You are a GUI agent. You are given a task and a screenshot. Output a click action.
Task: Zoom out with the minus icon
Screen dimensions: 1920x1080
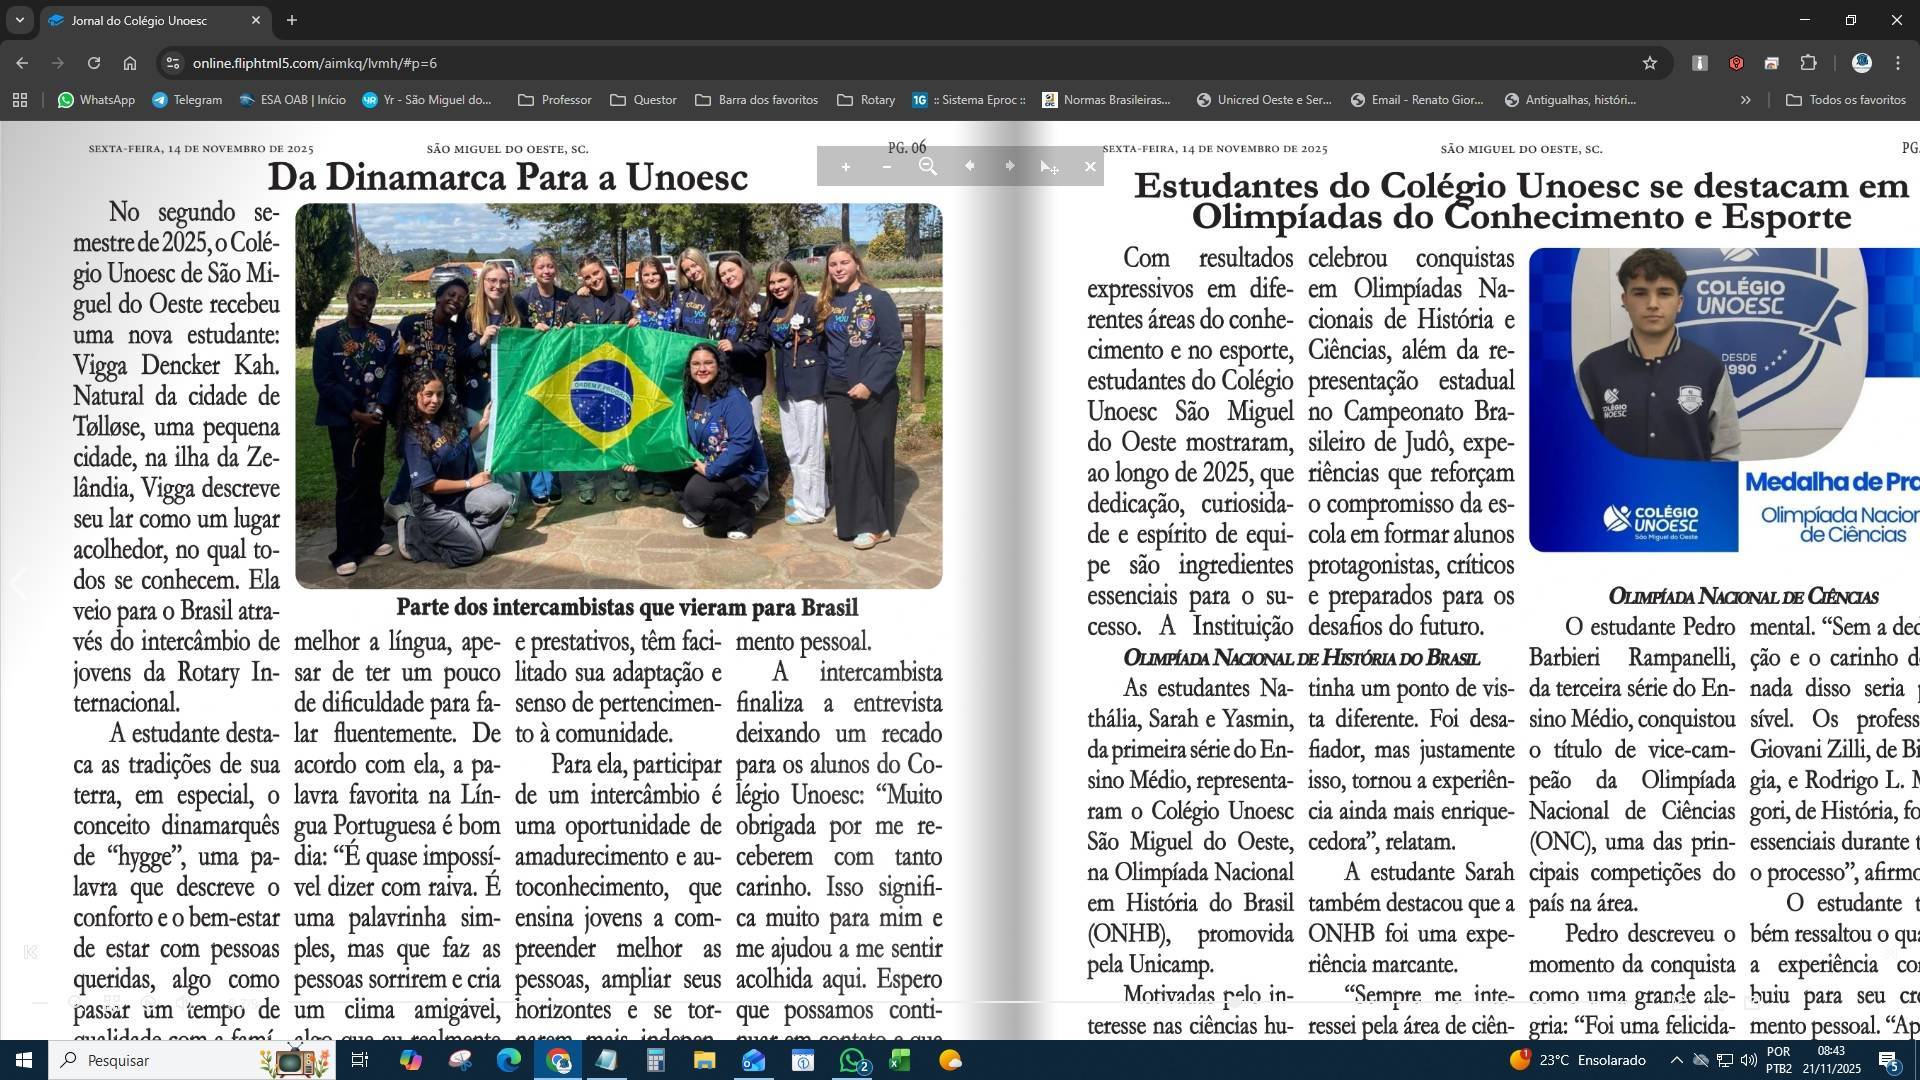886,167
